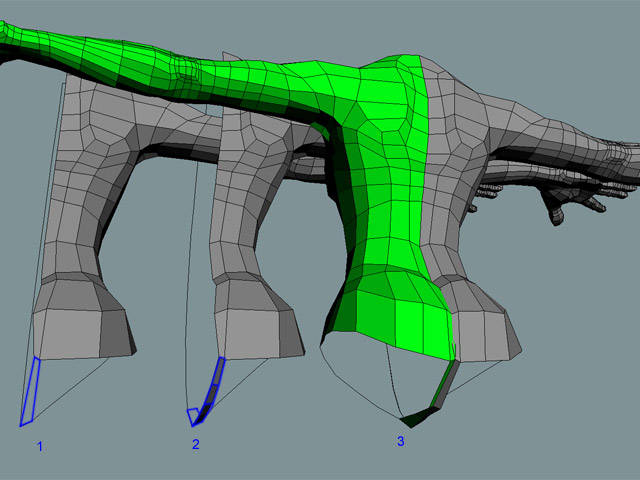640x480 pixels.
Task: Select the blue outlined polygon above label 1
Action: pyautogui.click(x=31, y=391)
